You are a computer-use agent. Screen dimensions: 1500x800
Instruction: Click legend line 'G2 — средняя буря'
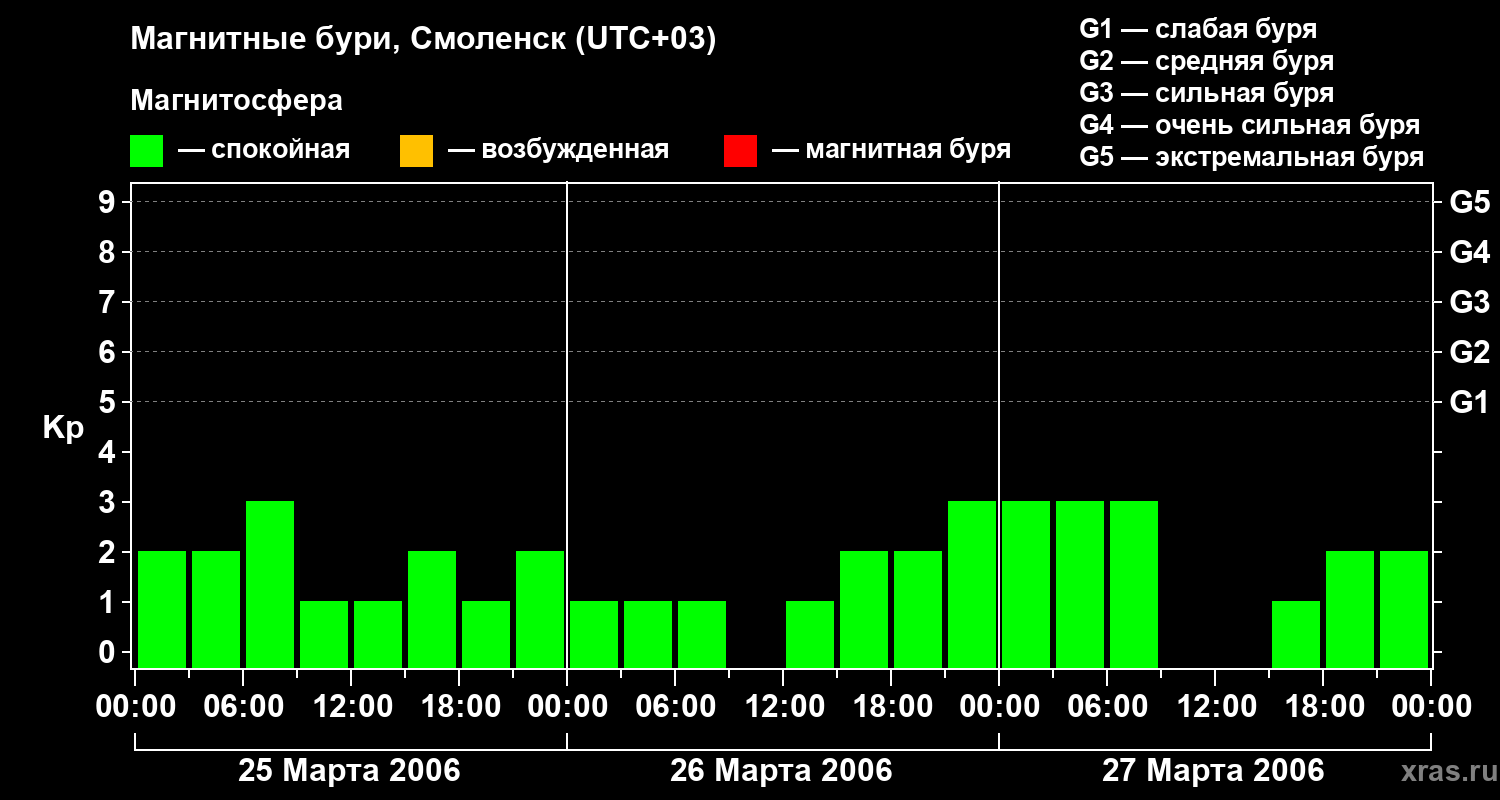click(x=1207, y=61)
